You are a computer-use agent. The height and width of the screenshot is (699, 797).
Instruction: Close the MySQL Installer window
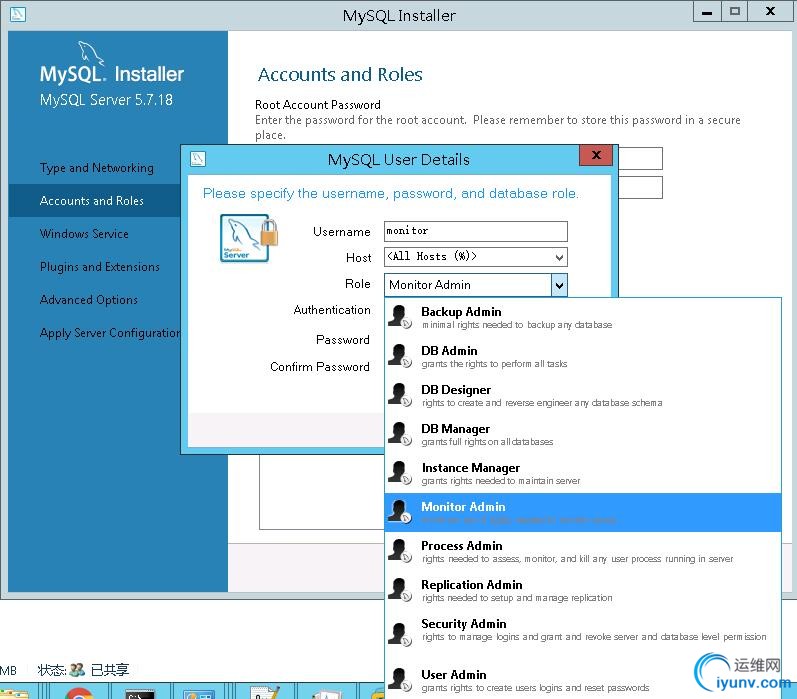coord(771,12)
